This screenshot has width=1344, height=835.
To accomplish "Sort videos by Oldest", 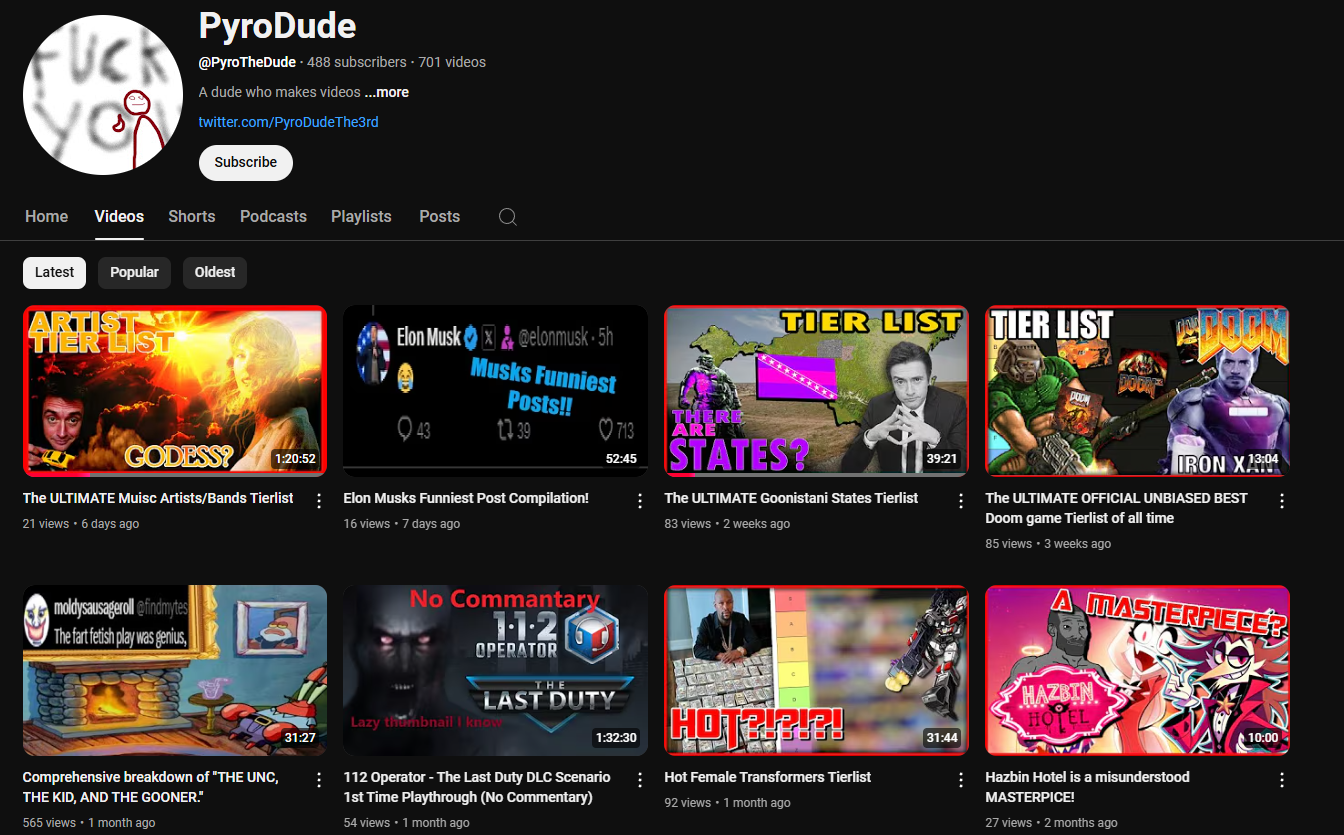I will point(215,272).
